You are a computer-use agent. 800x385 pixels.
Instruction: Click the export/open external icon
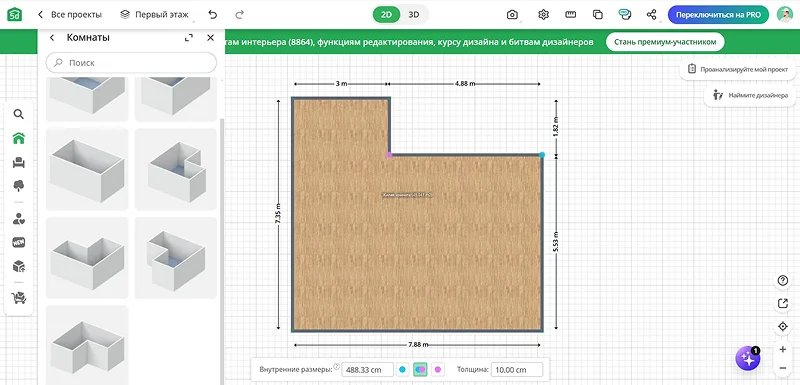point(783,303)
